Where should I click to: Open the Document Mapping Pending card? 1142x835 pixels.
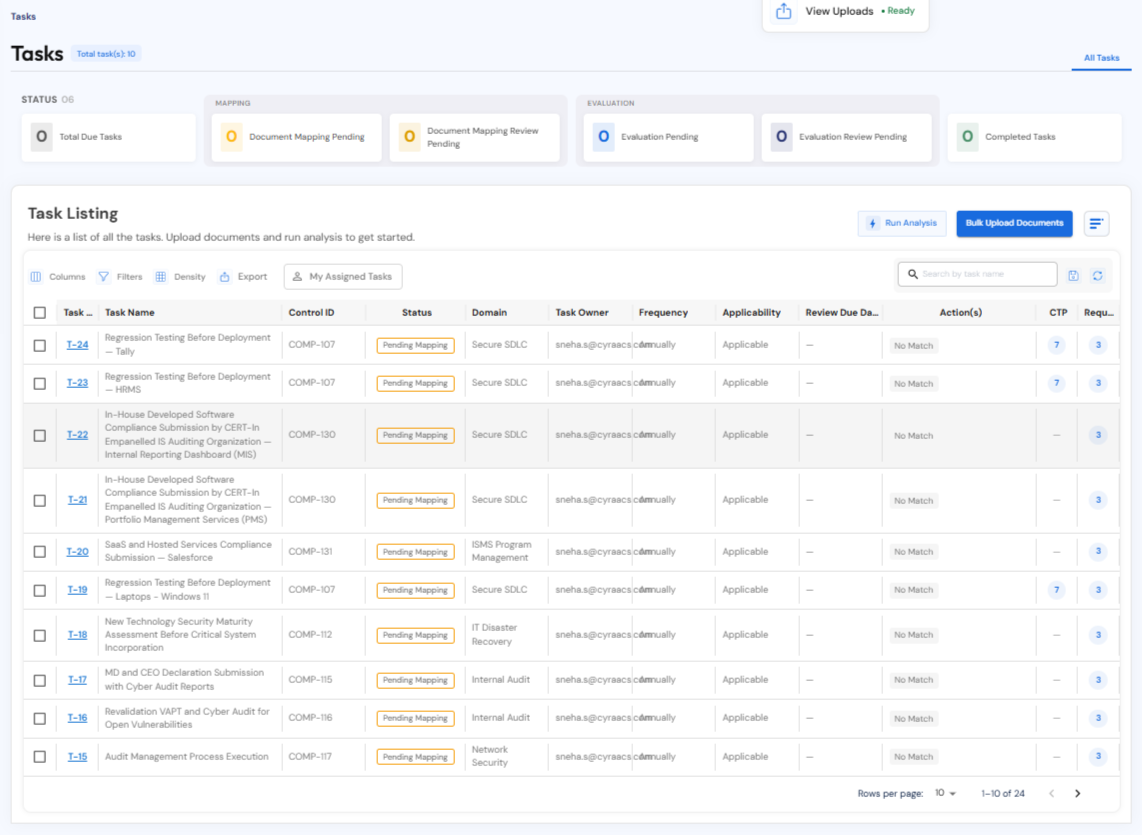[296, 137]
